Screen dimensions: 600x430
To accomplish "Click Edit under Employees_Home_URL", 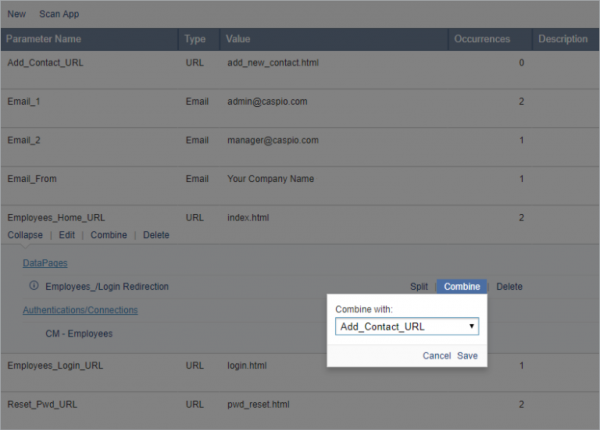I will point(66,234).
